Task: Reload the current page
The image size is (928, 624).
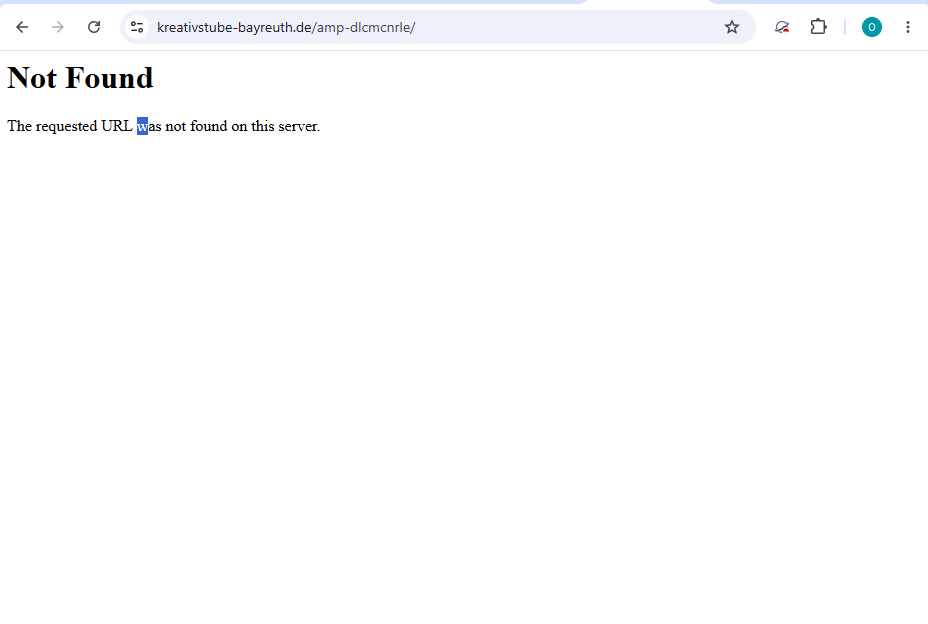Action: 94,27
